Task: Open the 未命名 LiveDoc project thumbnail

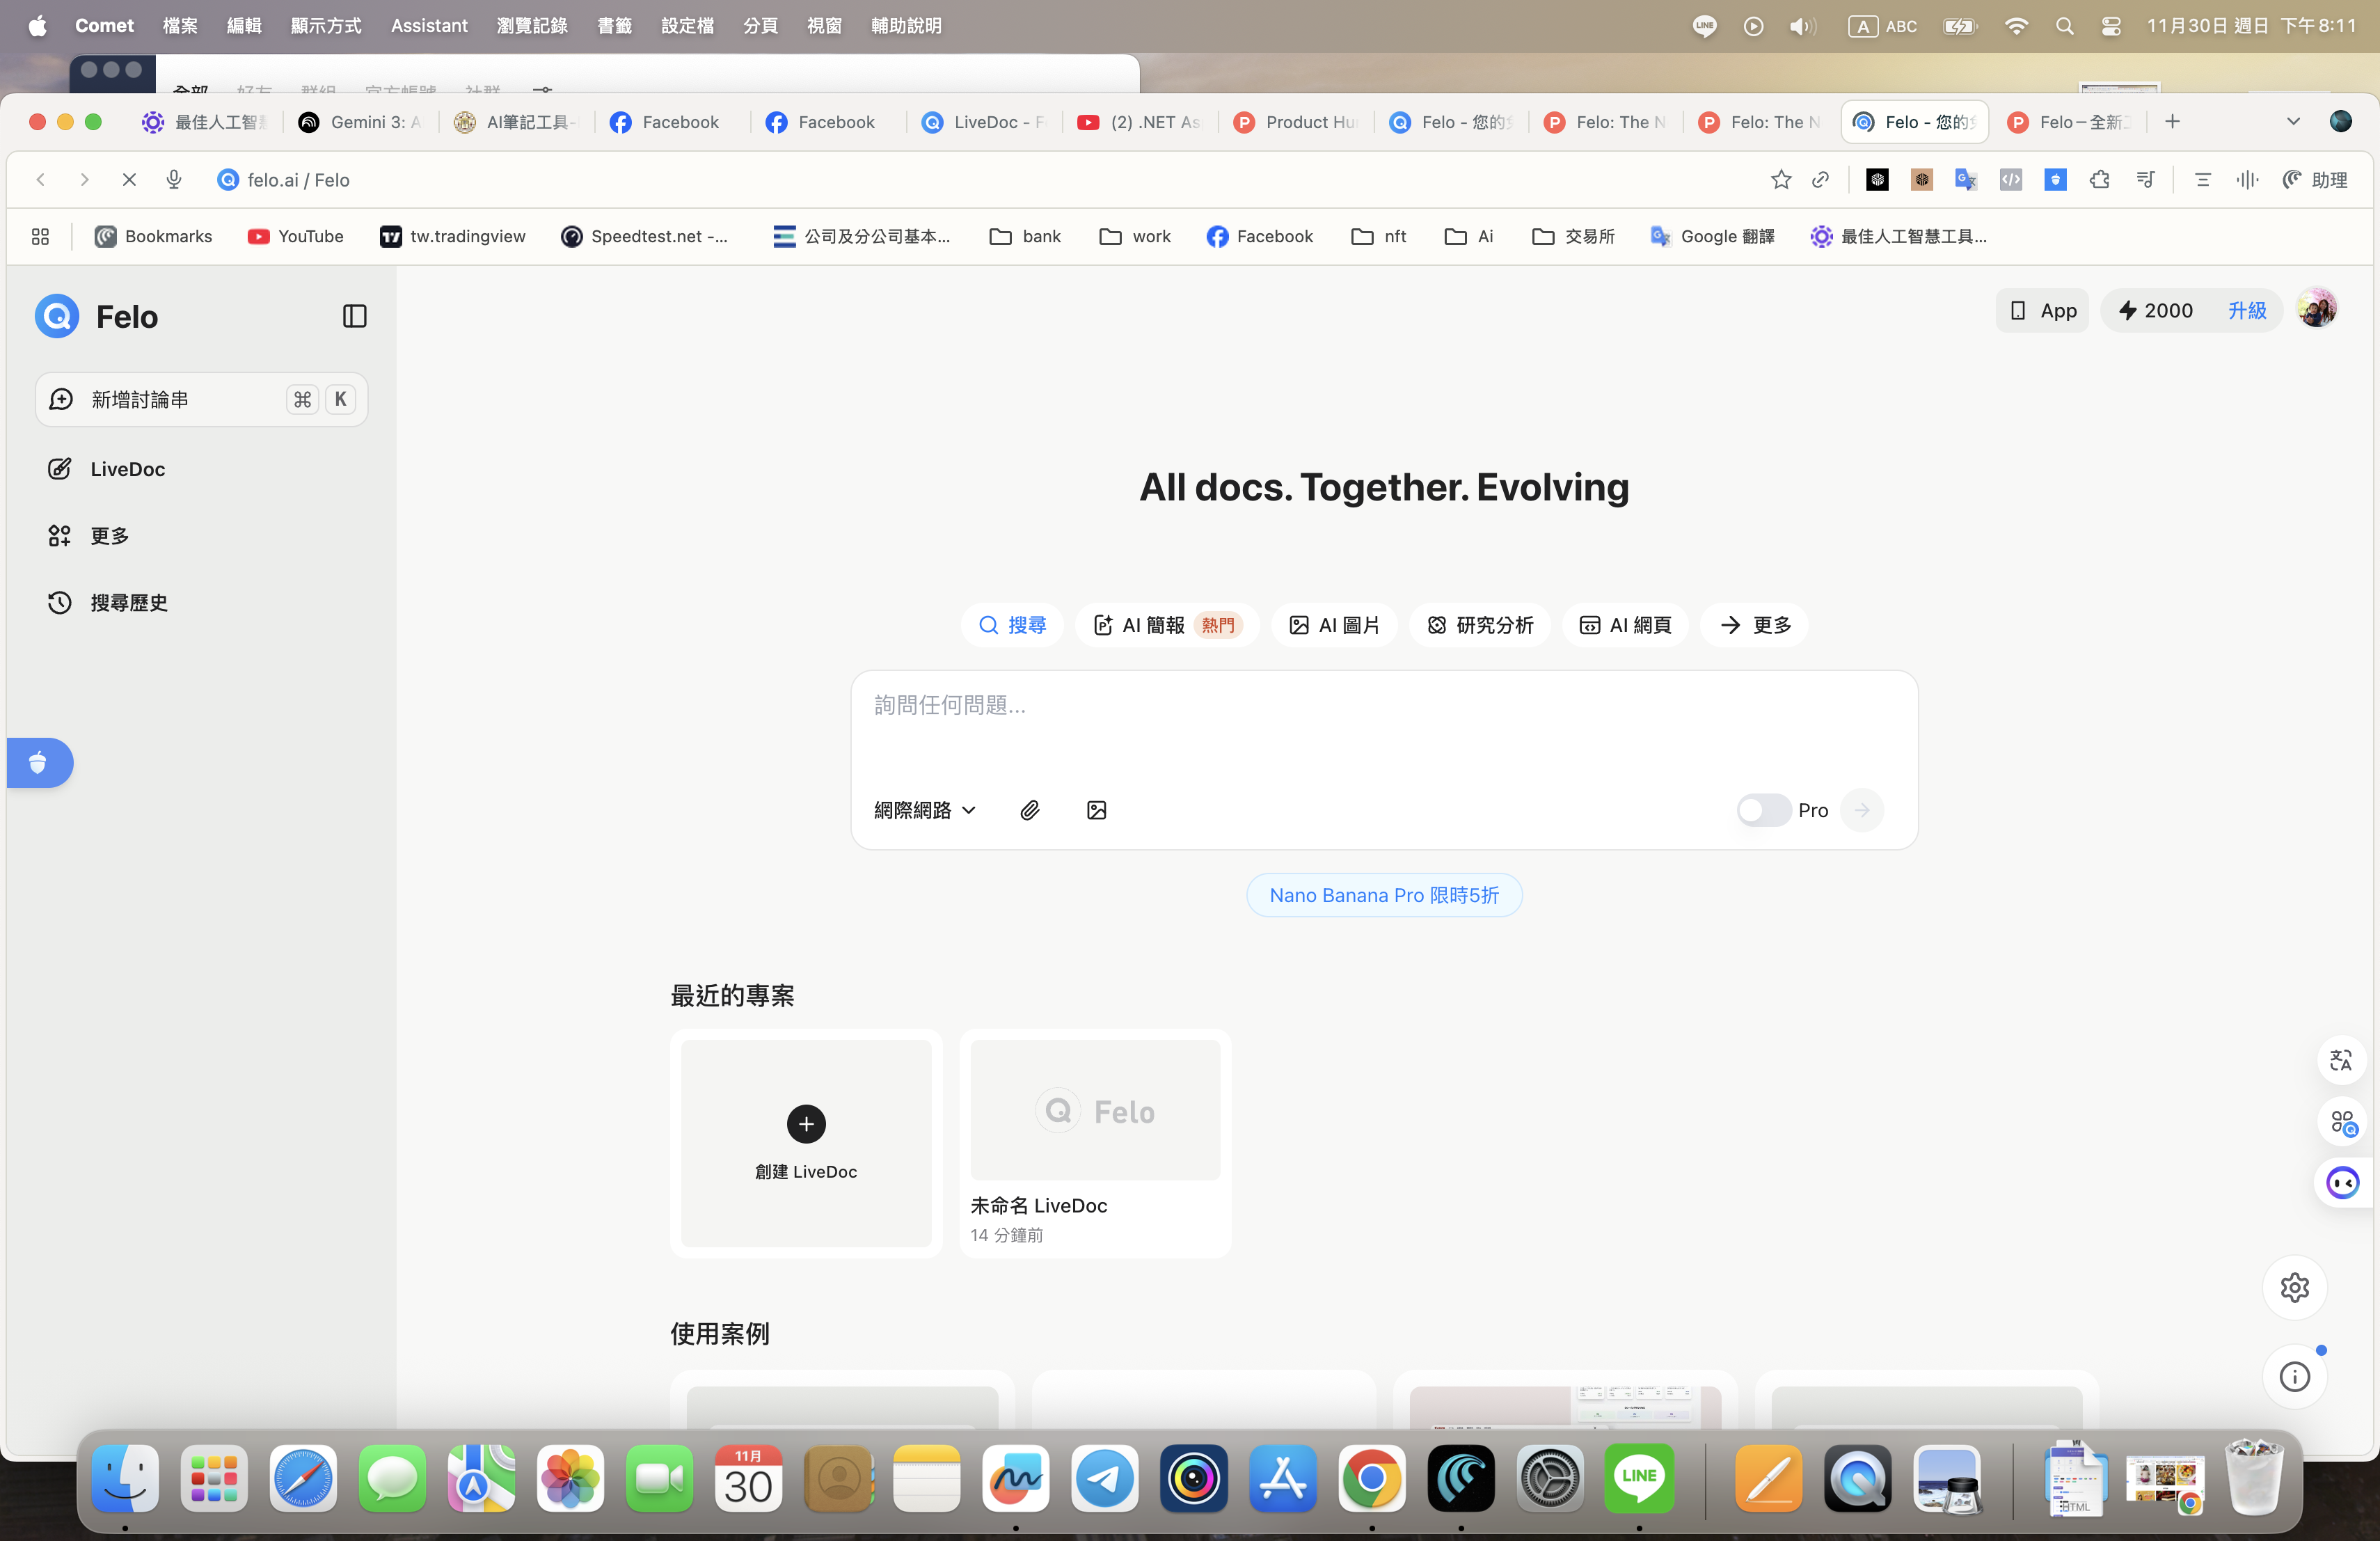Action: click(x=1095, y=1110)
